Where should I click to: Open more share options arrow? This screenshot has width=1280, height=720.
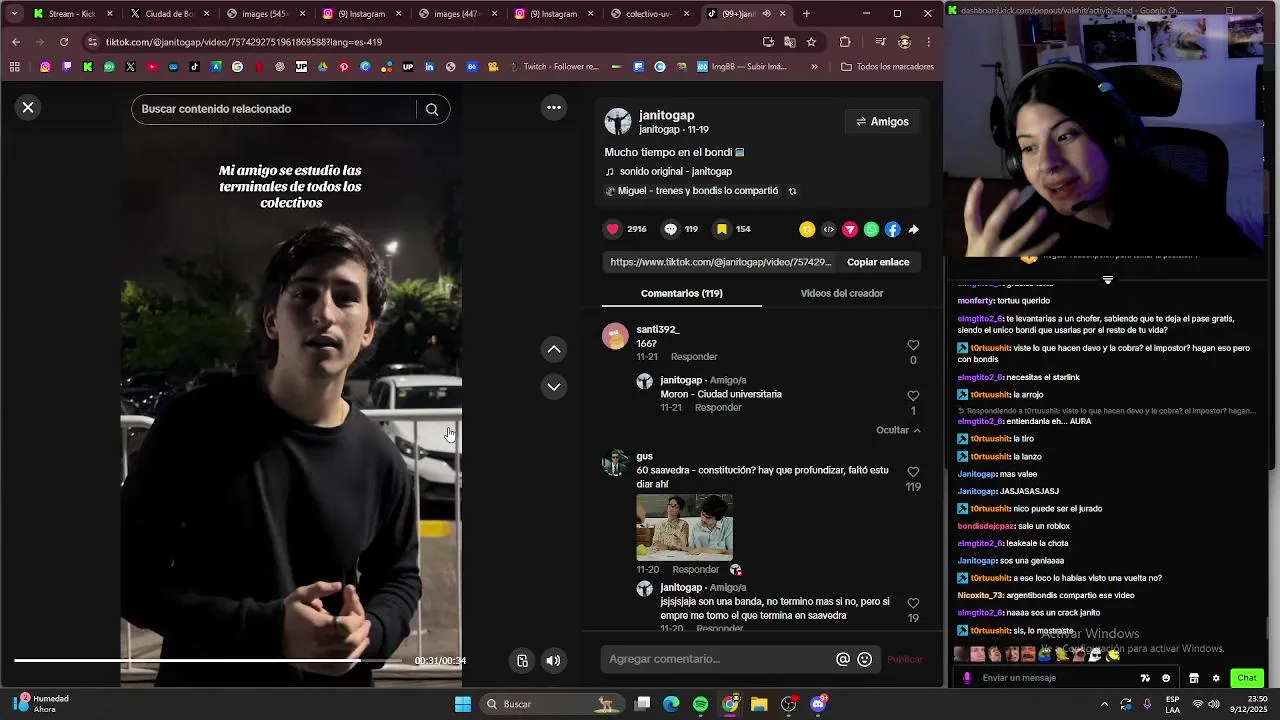914,229
